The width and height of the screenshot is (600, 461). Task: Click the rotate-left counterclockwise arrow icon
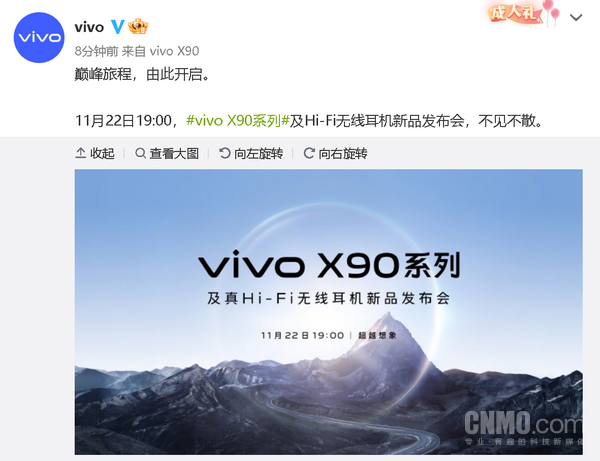(225, 153)
